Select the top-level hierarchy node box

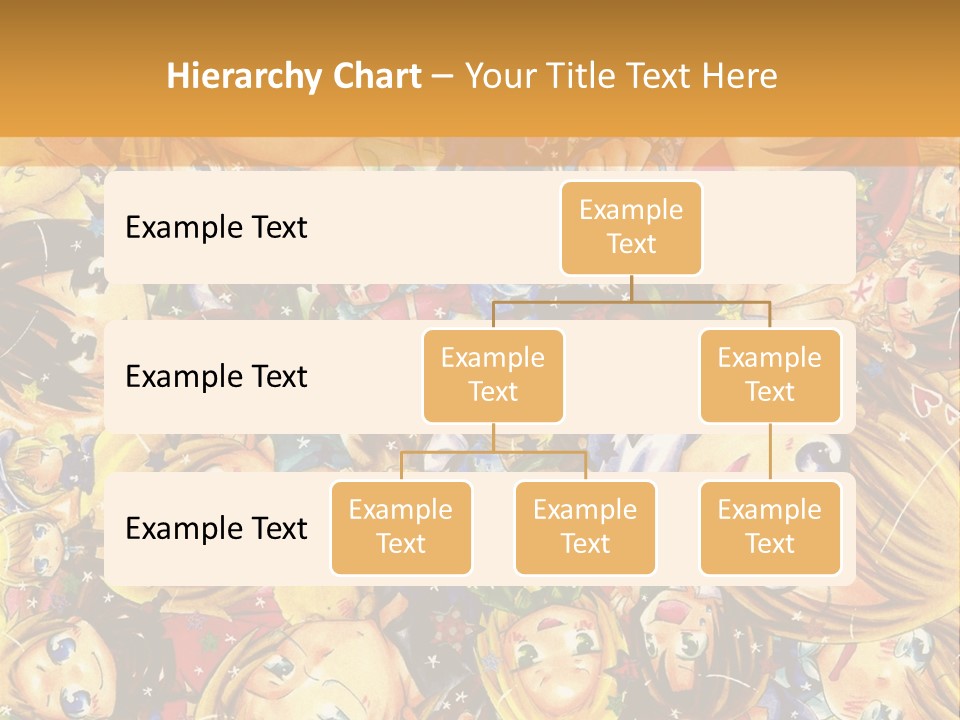631,228
